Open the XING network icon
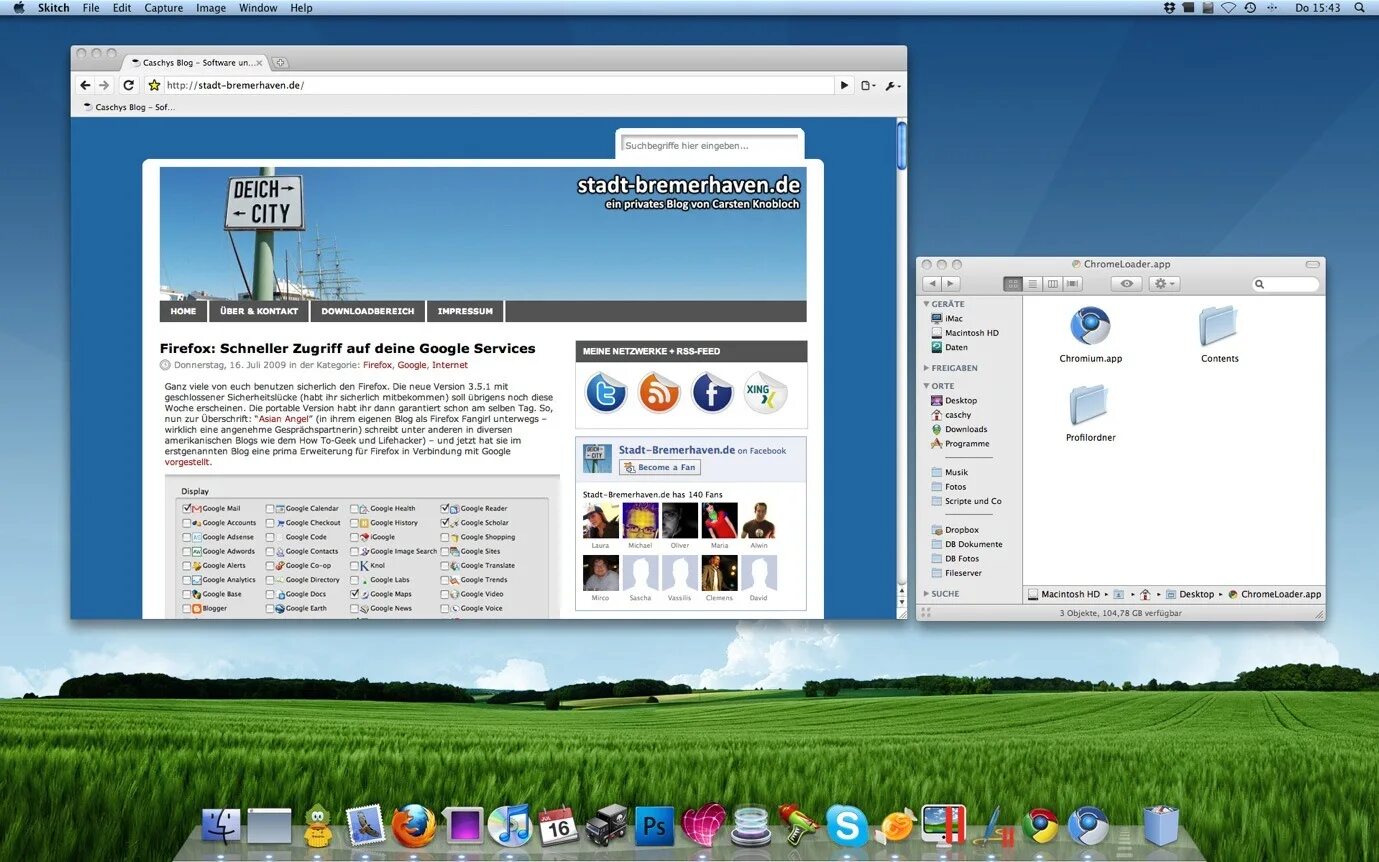The height and width of the screenshot is (862, 1379). [765, 392]
